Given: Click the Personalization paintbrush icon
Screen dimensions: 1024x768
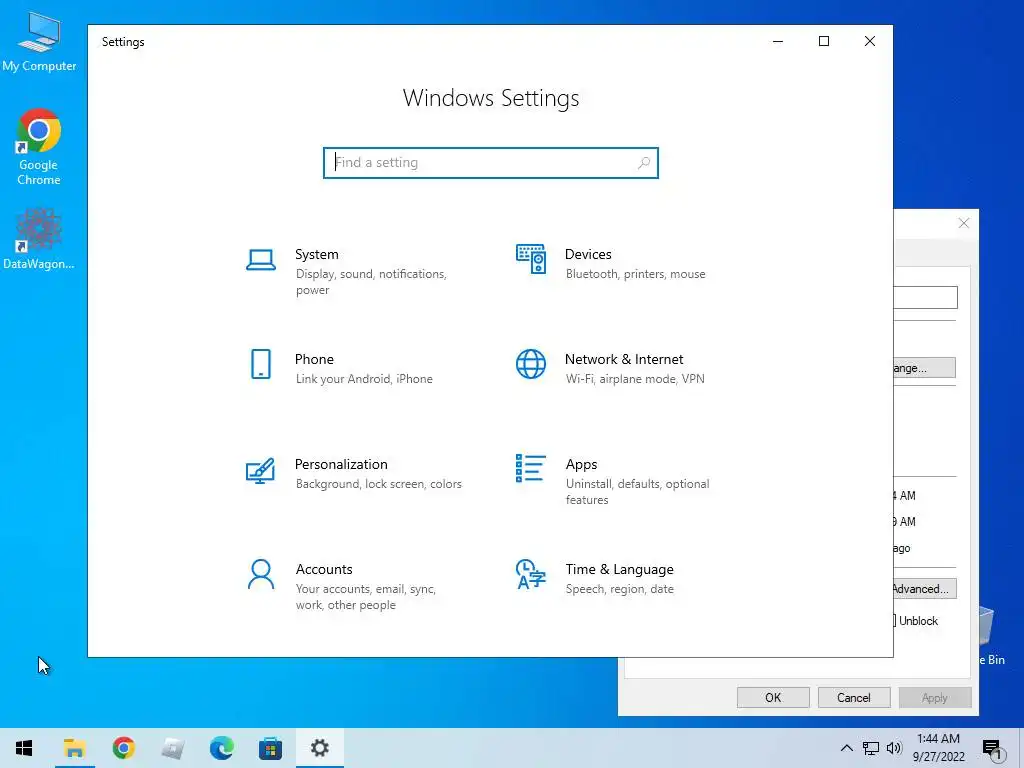Looking at the screenshot, I should 260,470.
